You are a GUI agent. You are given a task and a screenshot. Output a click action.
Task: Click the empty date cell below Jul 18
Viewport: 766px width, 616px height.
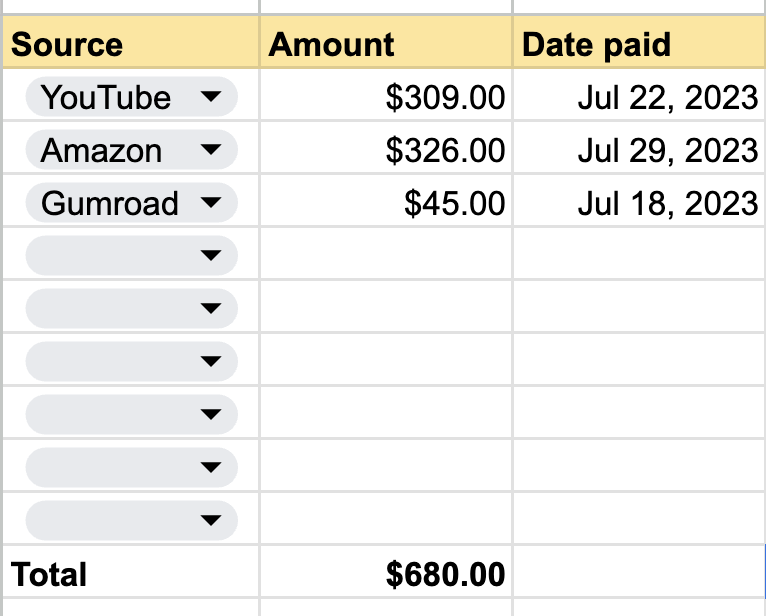[x=639, y=256]
